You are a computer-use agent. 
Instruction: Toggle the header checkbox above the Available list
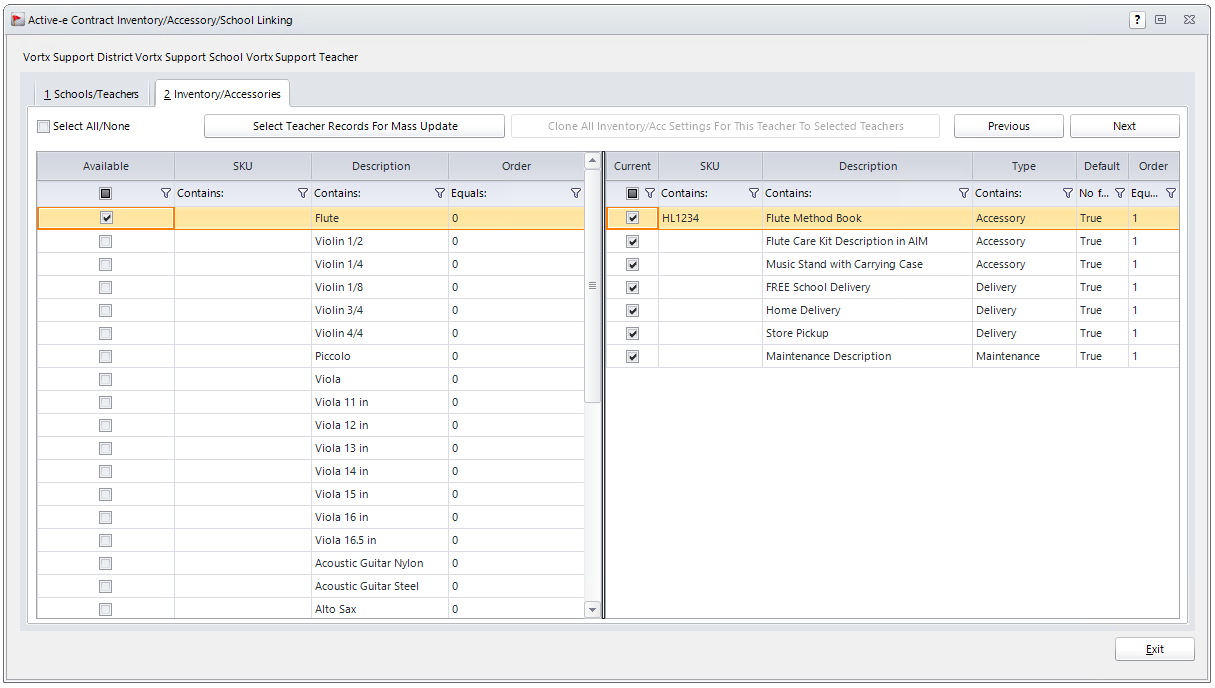105,192
